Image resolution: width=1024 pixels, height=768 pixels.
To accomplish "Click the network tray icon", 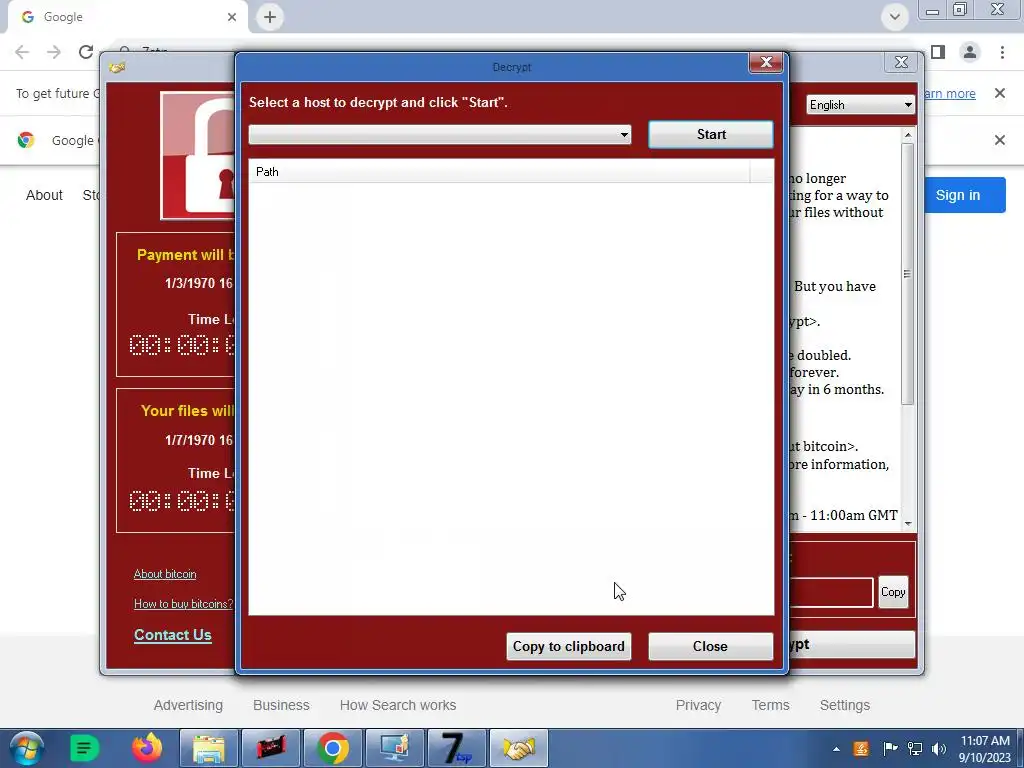I will tap(915, 749).
